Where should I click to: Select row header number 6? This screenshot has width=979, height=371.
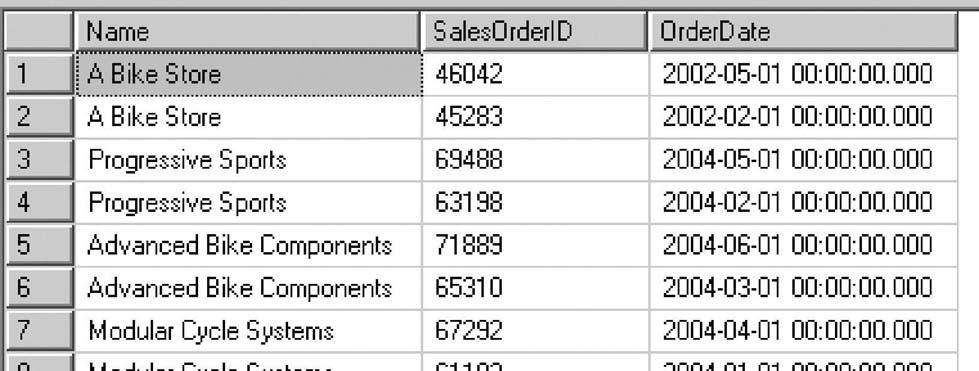tap(39, 287)
